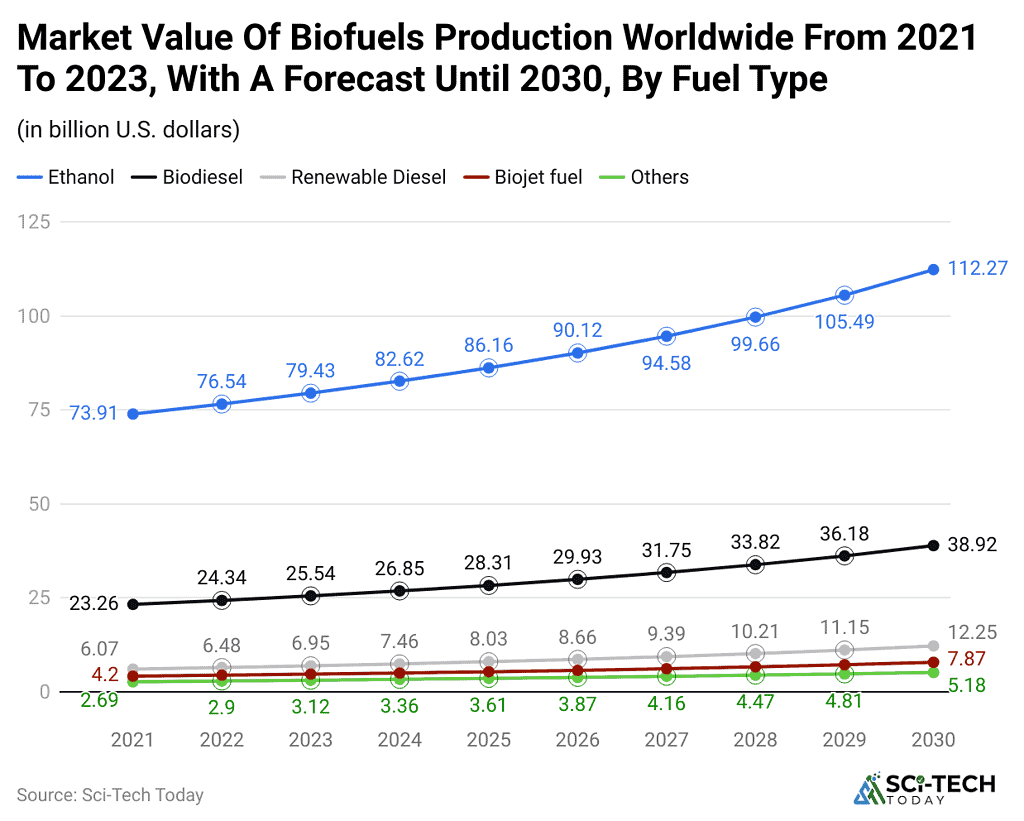Click the Biodiesel value label 26.85
Image resolution: width=1024 pixels, height=821 pixels.
[x=400, y=568]
